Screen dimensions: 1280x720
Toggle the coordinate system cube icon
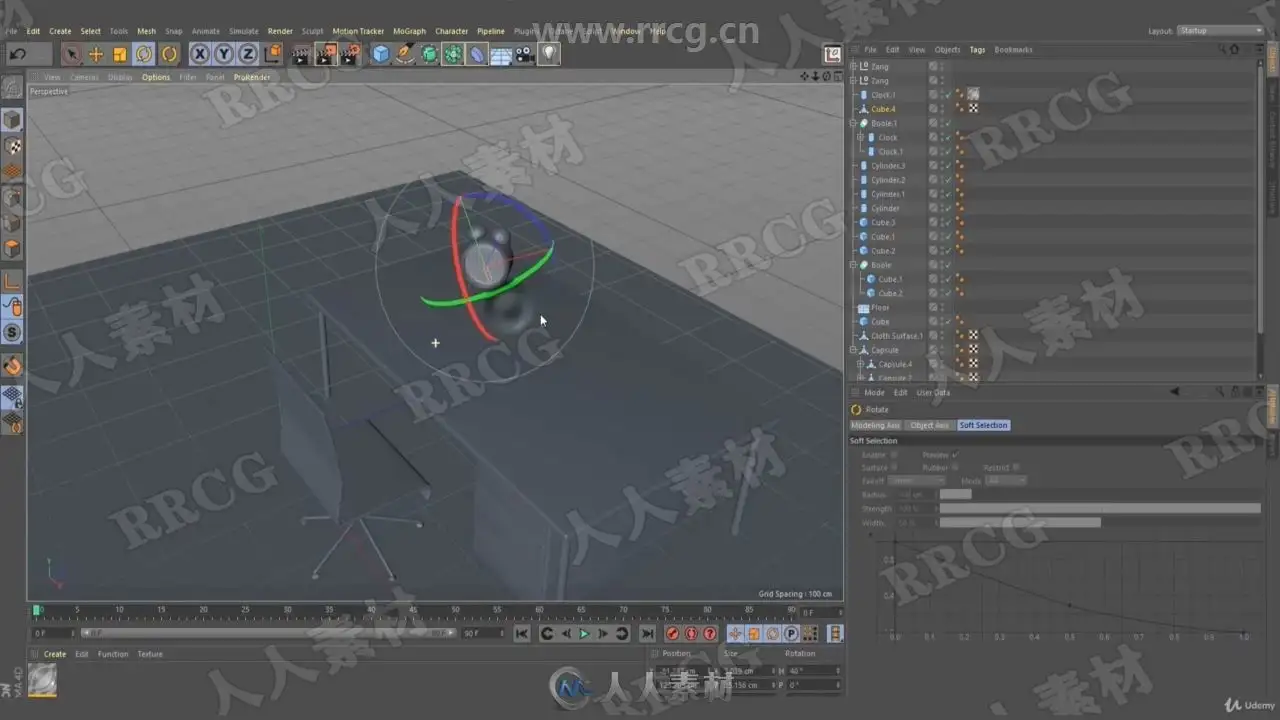[x=273, y=54]
